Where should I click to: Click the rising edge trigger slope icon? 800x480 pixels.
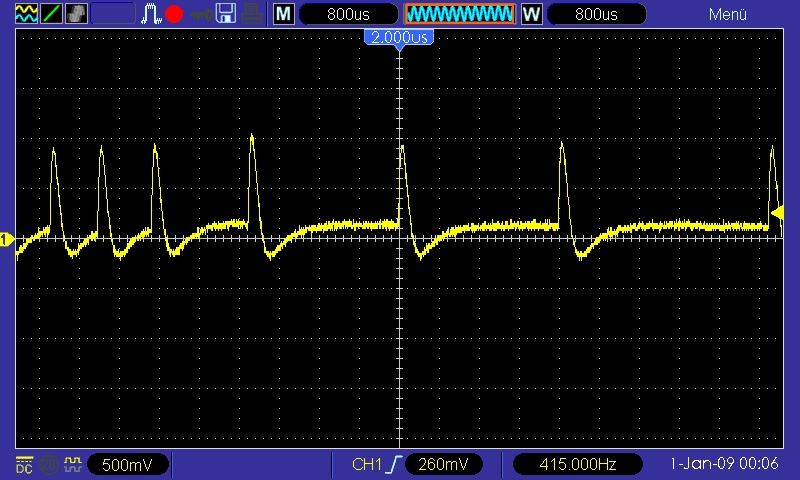click(394, 465)
